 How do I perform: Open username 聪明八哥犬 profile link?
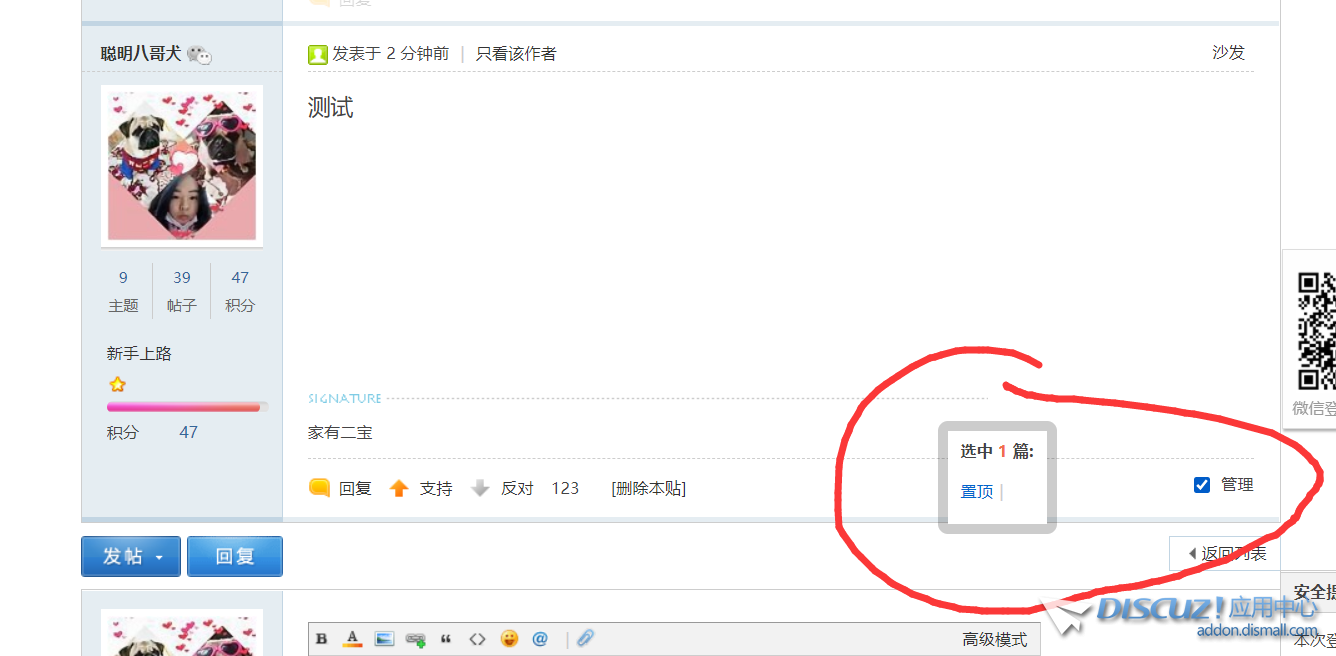coord(141,54)
